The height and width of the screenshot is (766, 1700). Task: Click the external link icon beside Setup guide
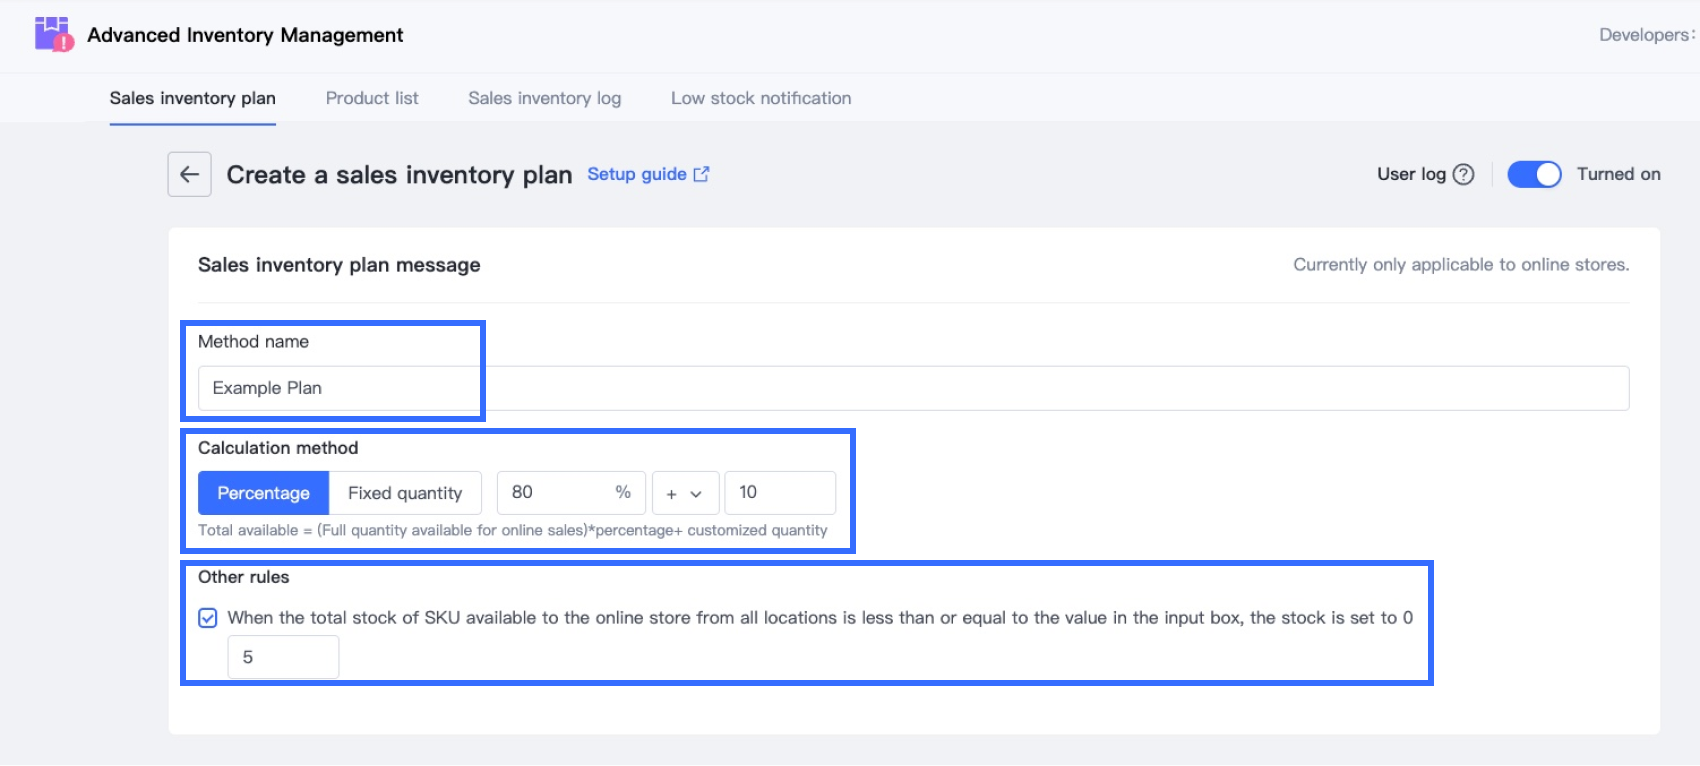coord(701,174)
